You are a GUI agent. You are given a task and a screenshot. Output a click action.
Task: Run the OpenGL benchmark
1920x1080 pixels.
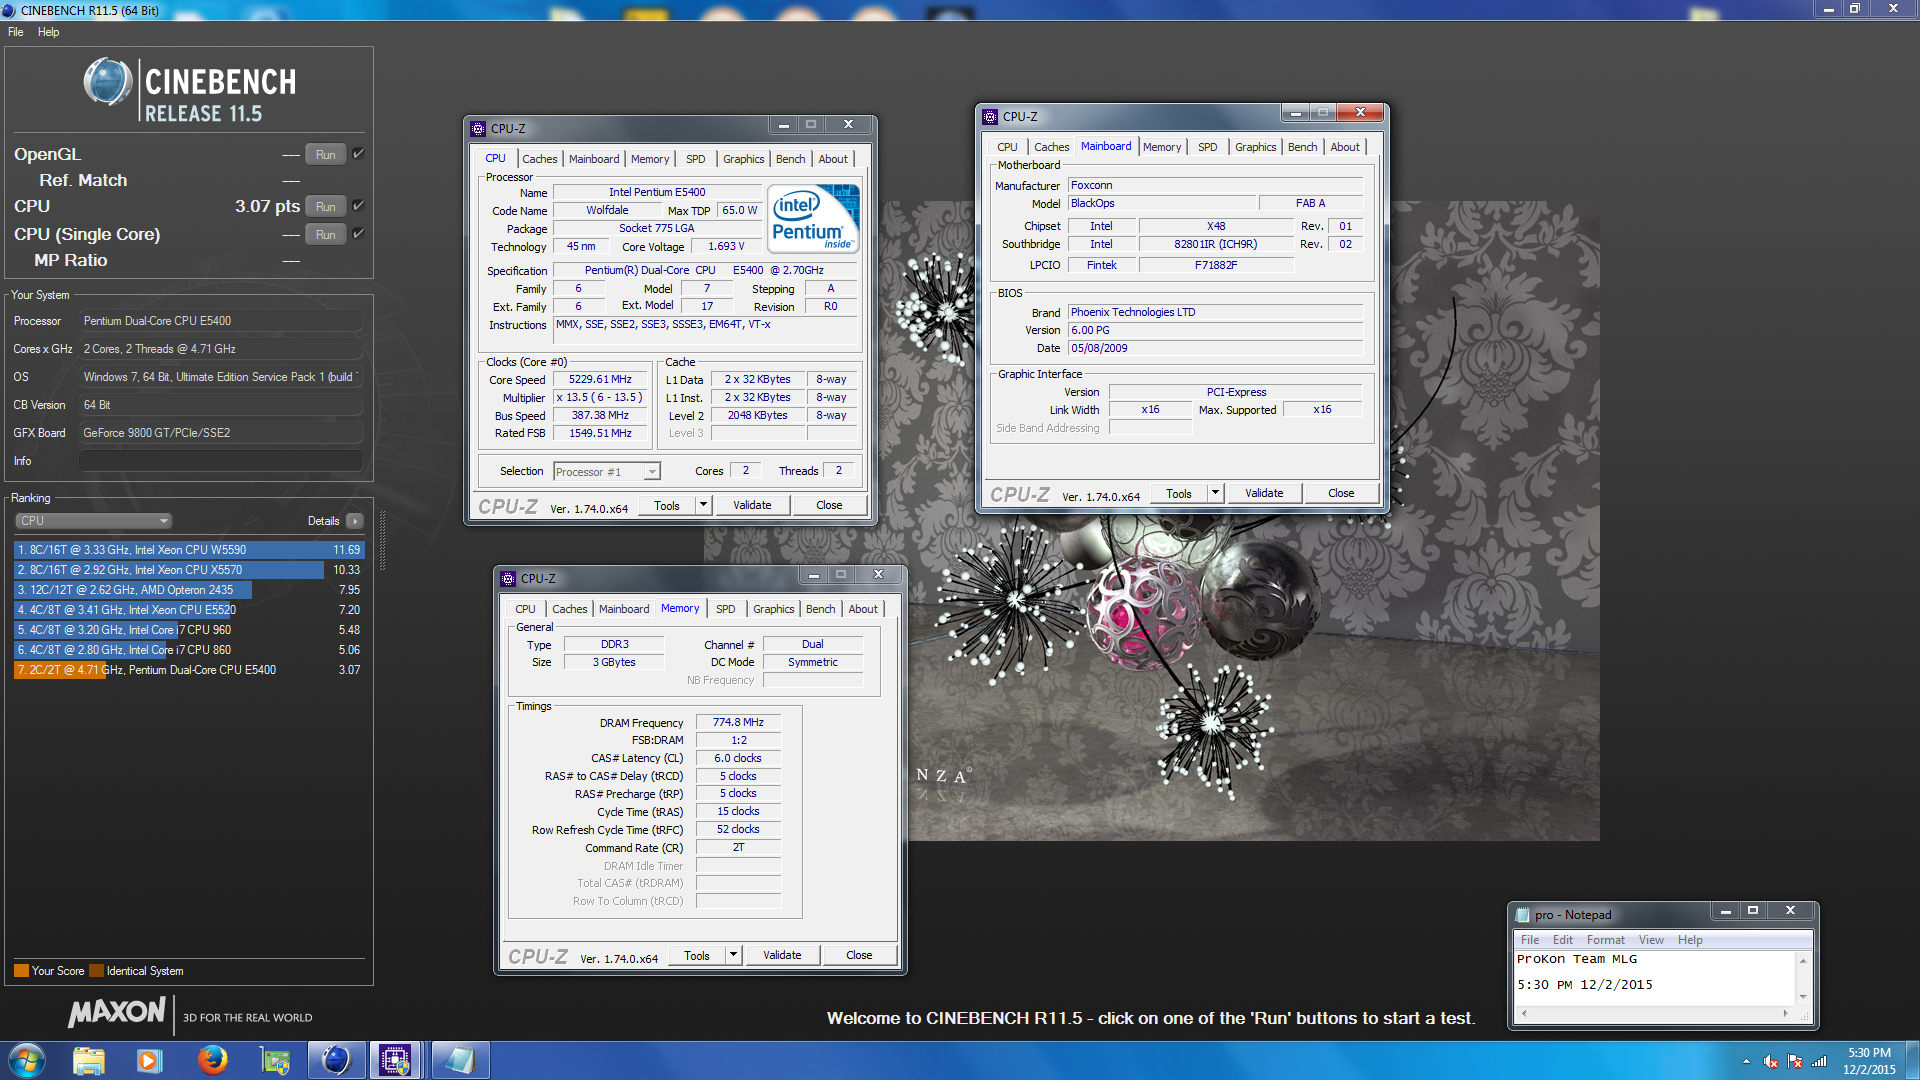coord(326,155)
